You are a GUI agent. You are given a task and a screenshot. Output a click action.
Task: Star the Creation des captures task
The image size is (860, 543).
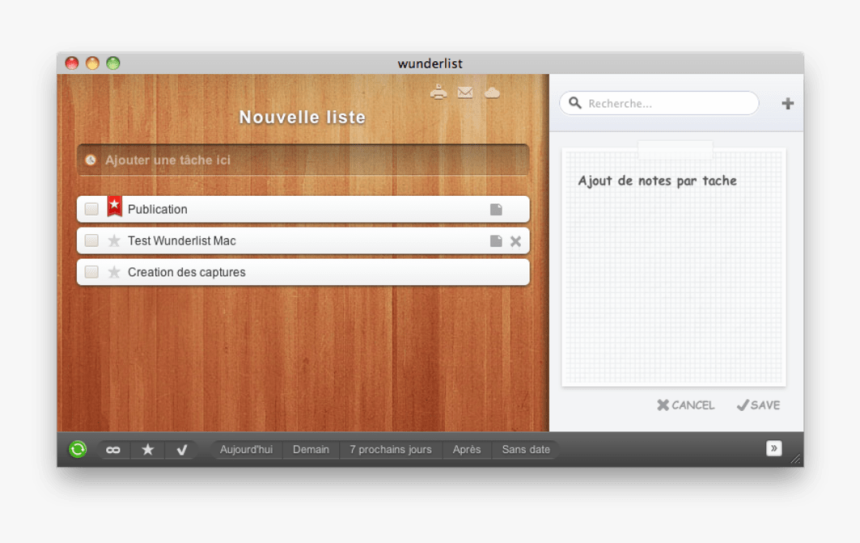coord(114,272)
